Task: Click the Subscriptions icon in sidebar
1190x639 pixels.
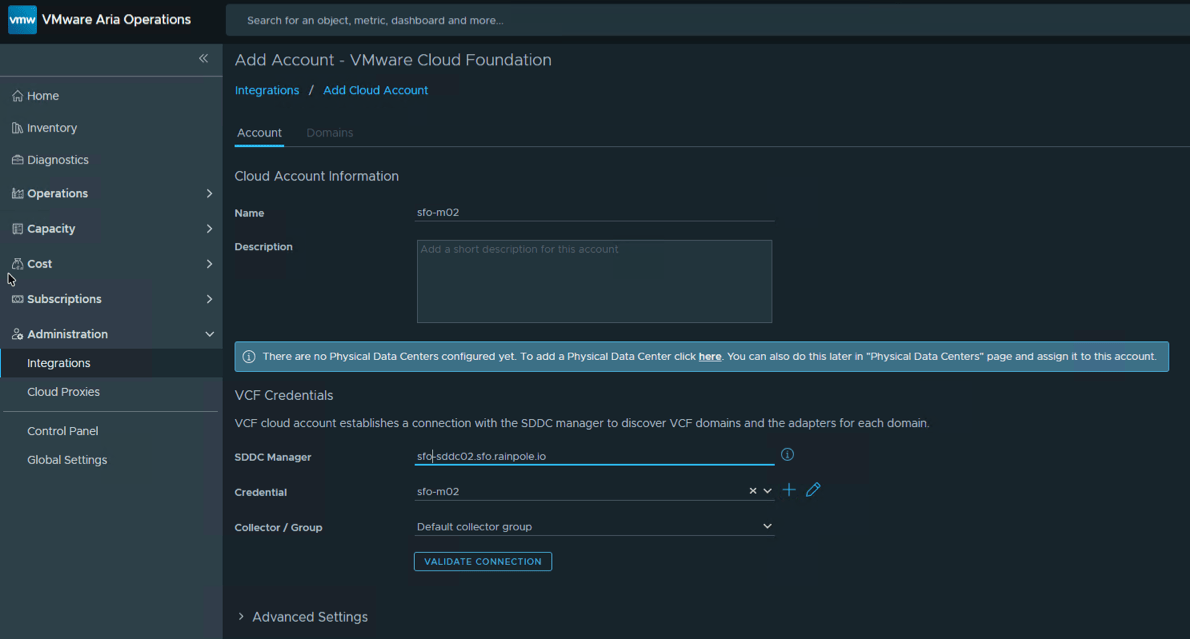Action: pos(17,299)
